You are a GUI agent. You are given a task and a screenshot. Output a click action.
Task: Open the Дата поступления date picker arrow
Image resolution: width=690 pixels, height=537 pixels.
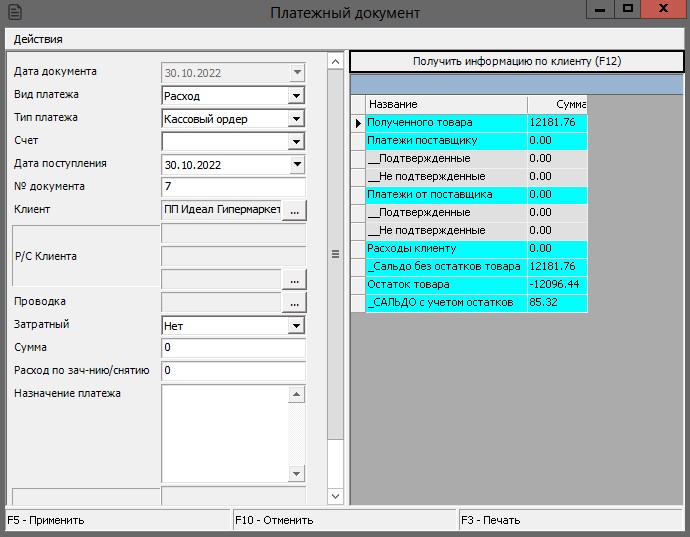click(295, 165)
